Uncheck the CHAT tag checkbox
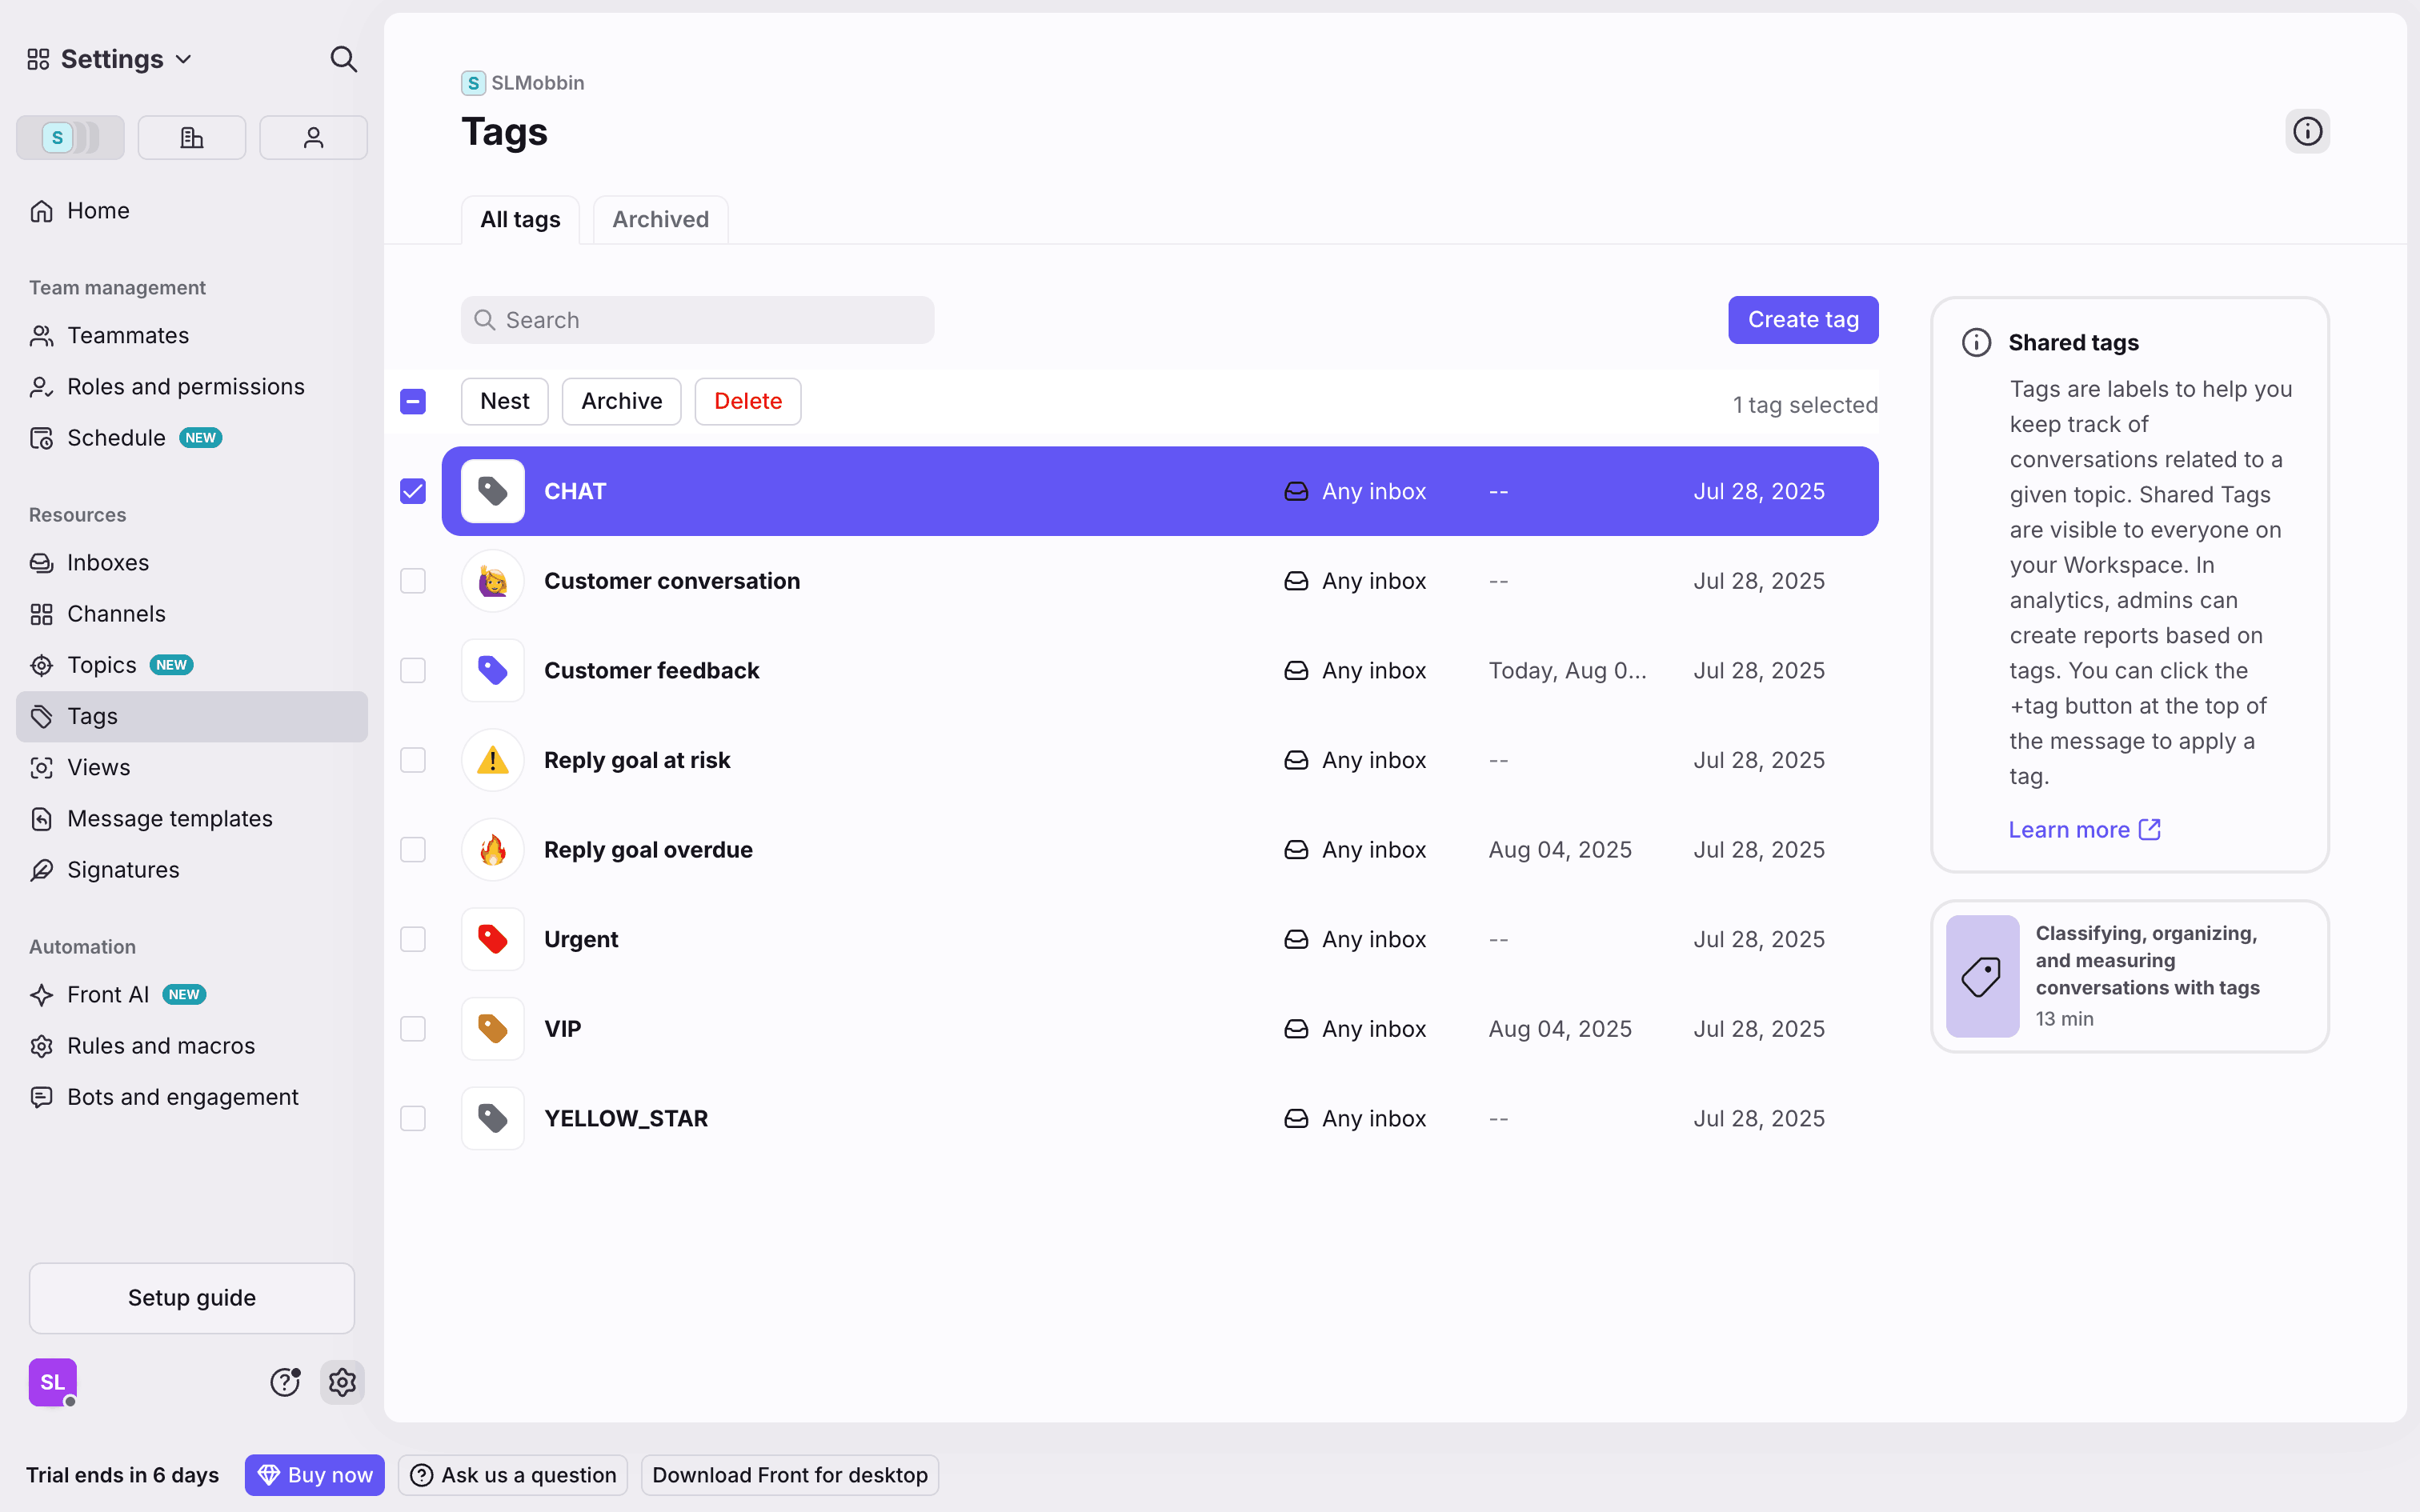Screen dimensions: 2420x1512 413,491
